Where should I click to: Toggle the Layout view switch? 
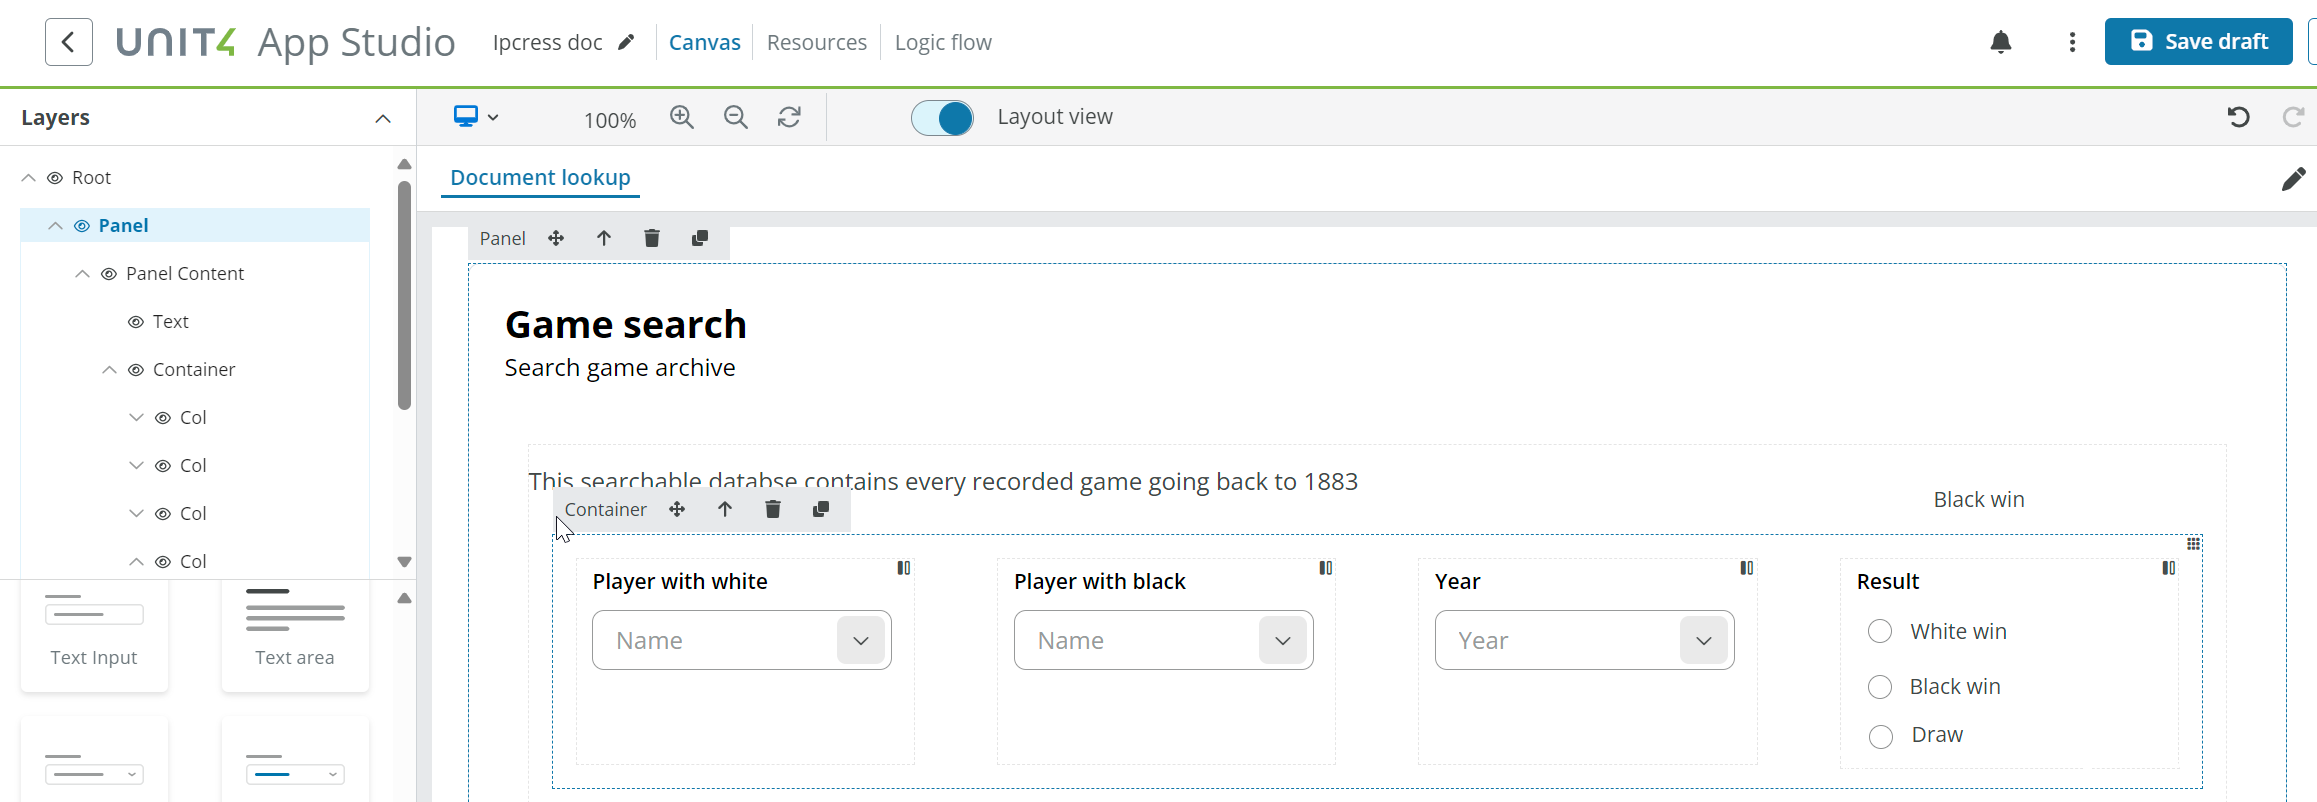[x=942, y=117]
